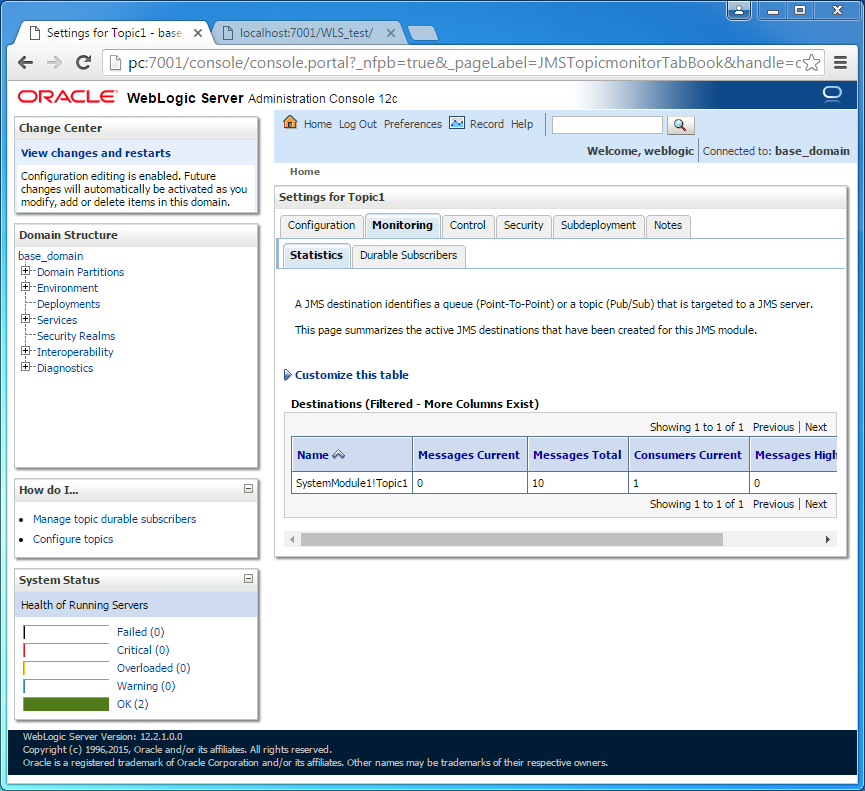Click the browser forward arrow
Screen dimensions: 865x791
54,63
